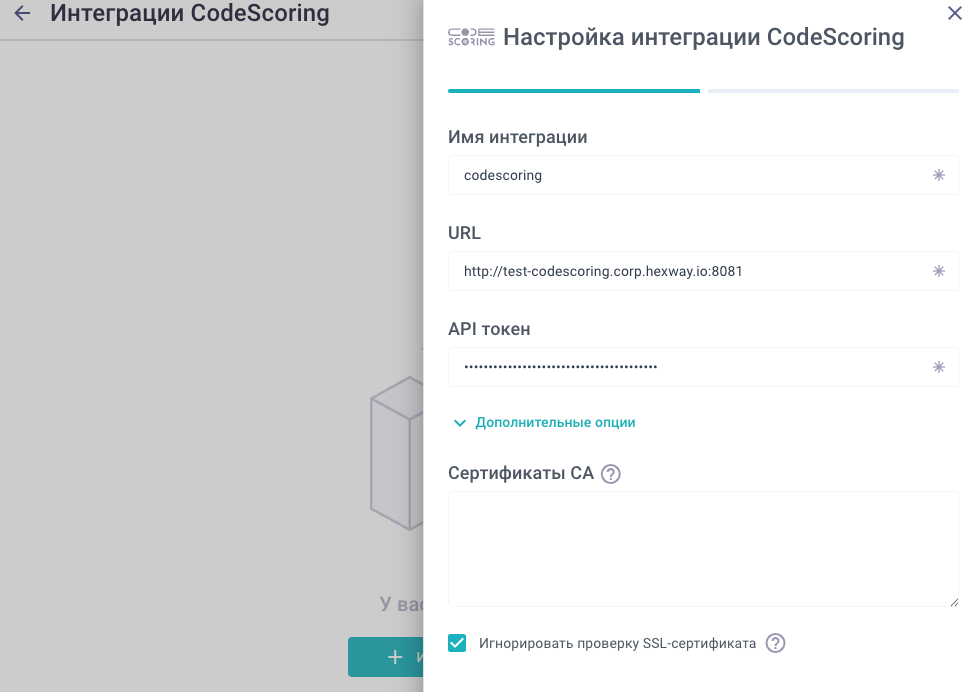Click the required asterisk in URL field

(939, 271)
